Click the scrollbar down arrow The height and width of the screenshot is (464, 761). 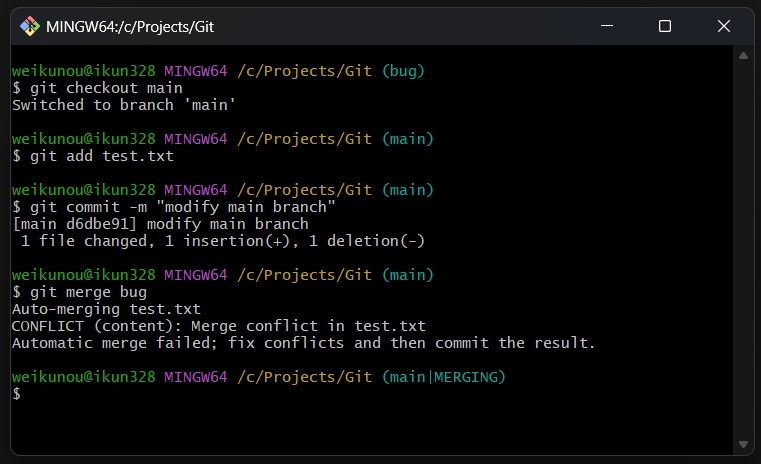click(743, 444)
